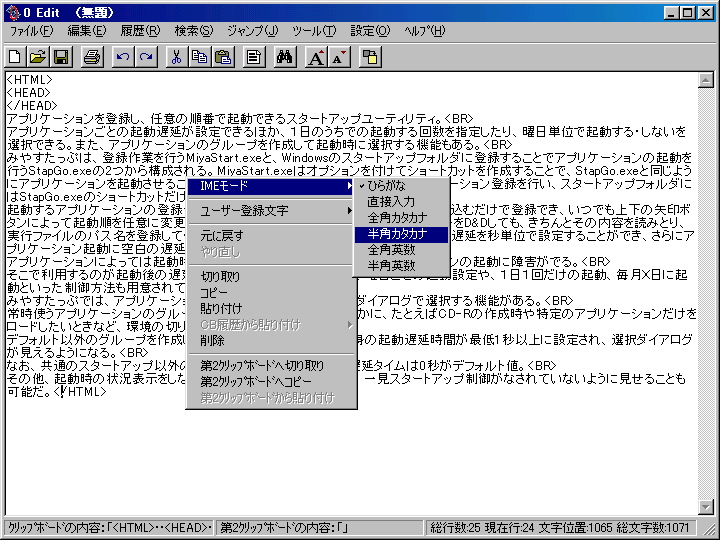Click the vertical scrollbar down arrow

[x=705, y=506]
